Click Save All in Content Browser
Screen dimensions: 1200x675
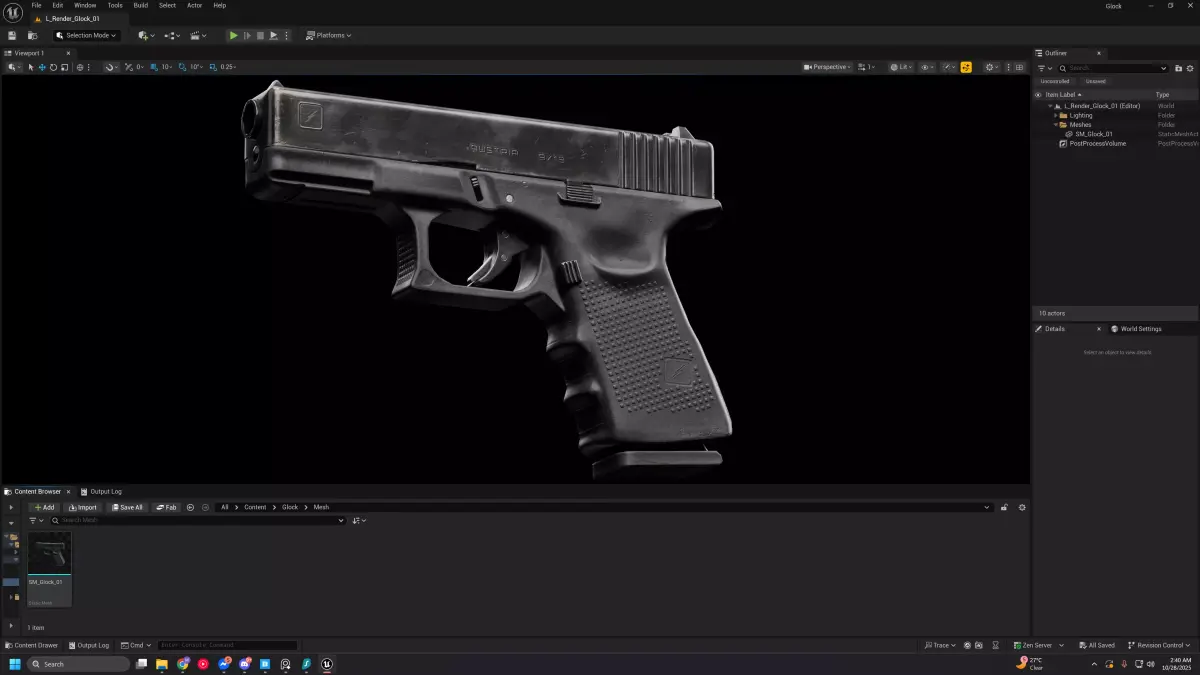(x=127, y=507)
